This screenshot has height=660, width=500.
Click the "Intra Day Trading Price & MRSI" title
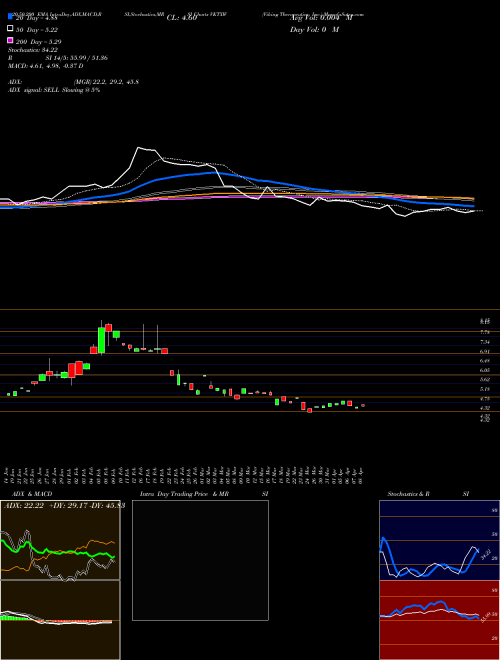[204, 494]
